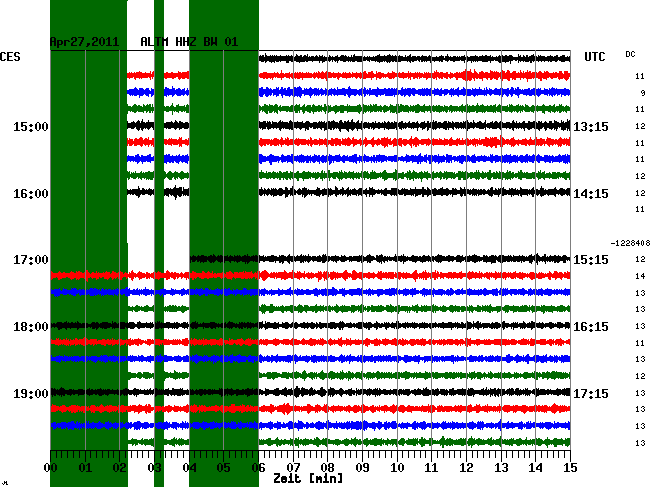Click the black seismic trace at 16:15 UTC
This screenshot has width=650, height=494.
(310, 325)
